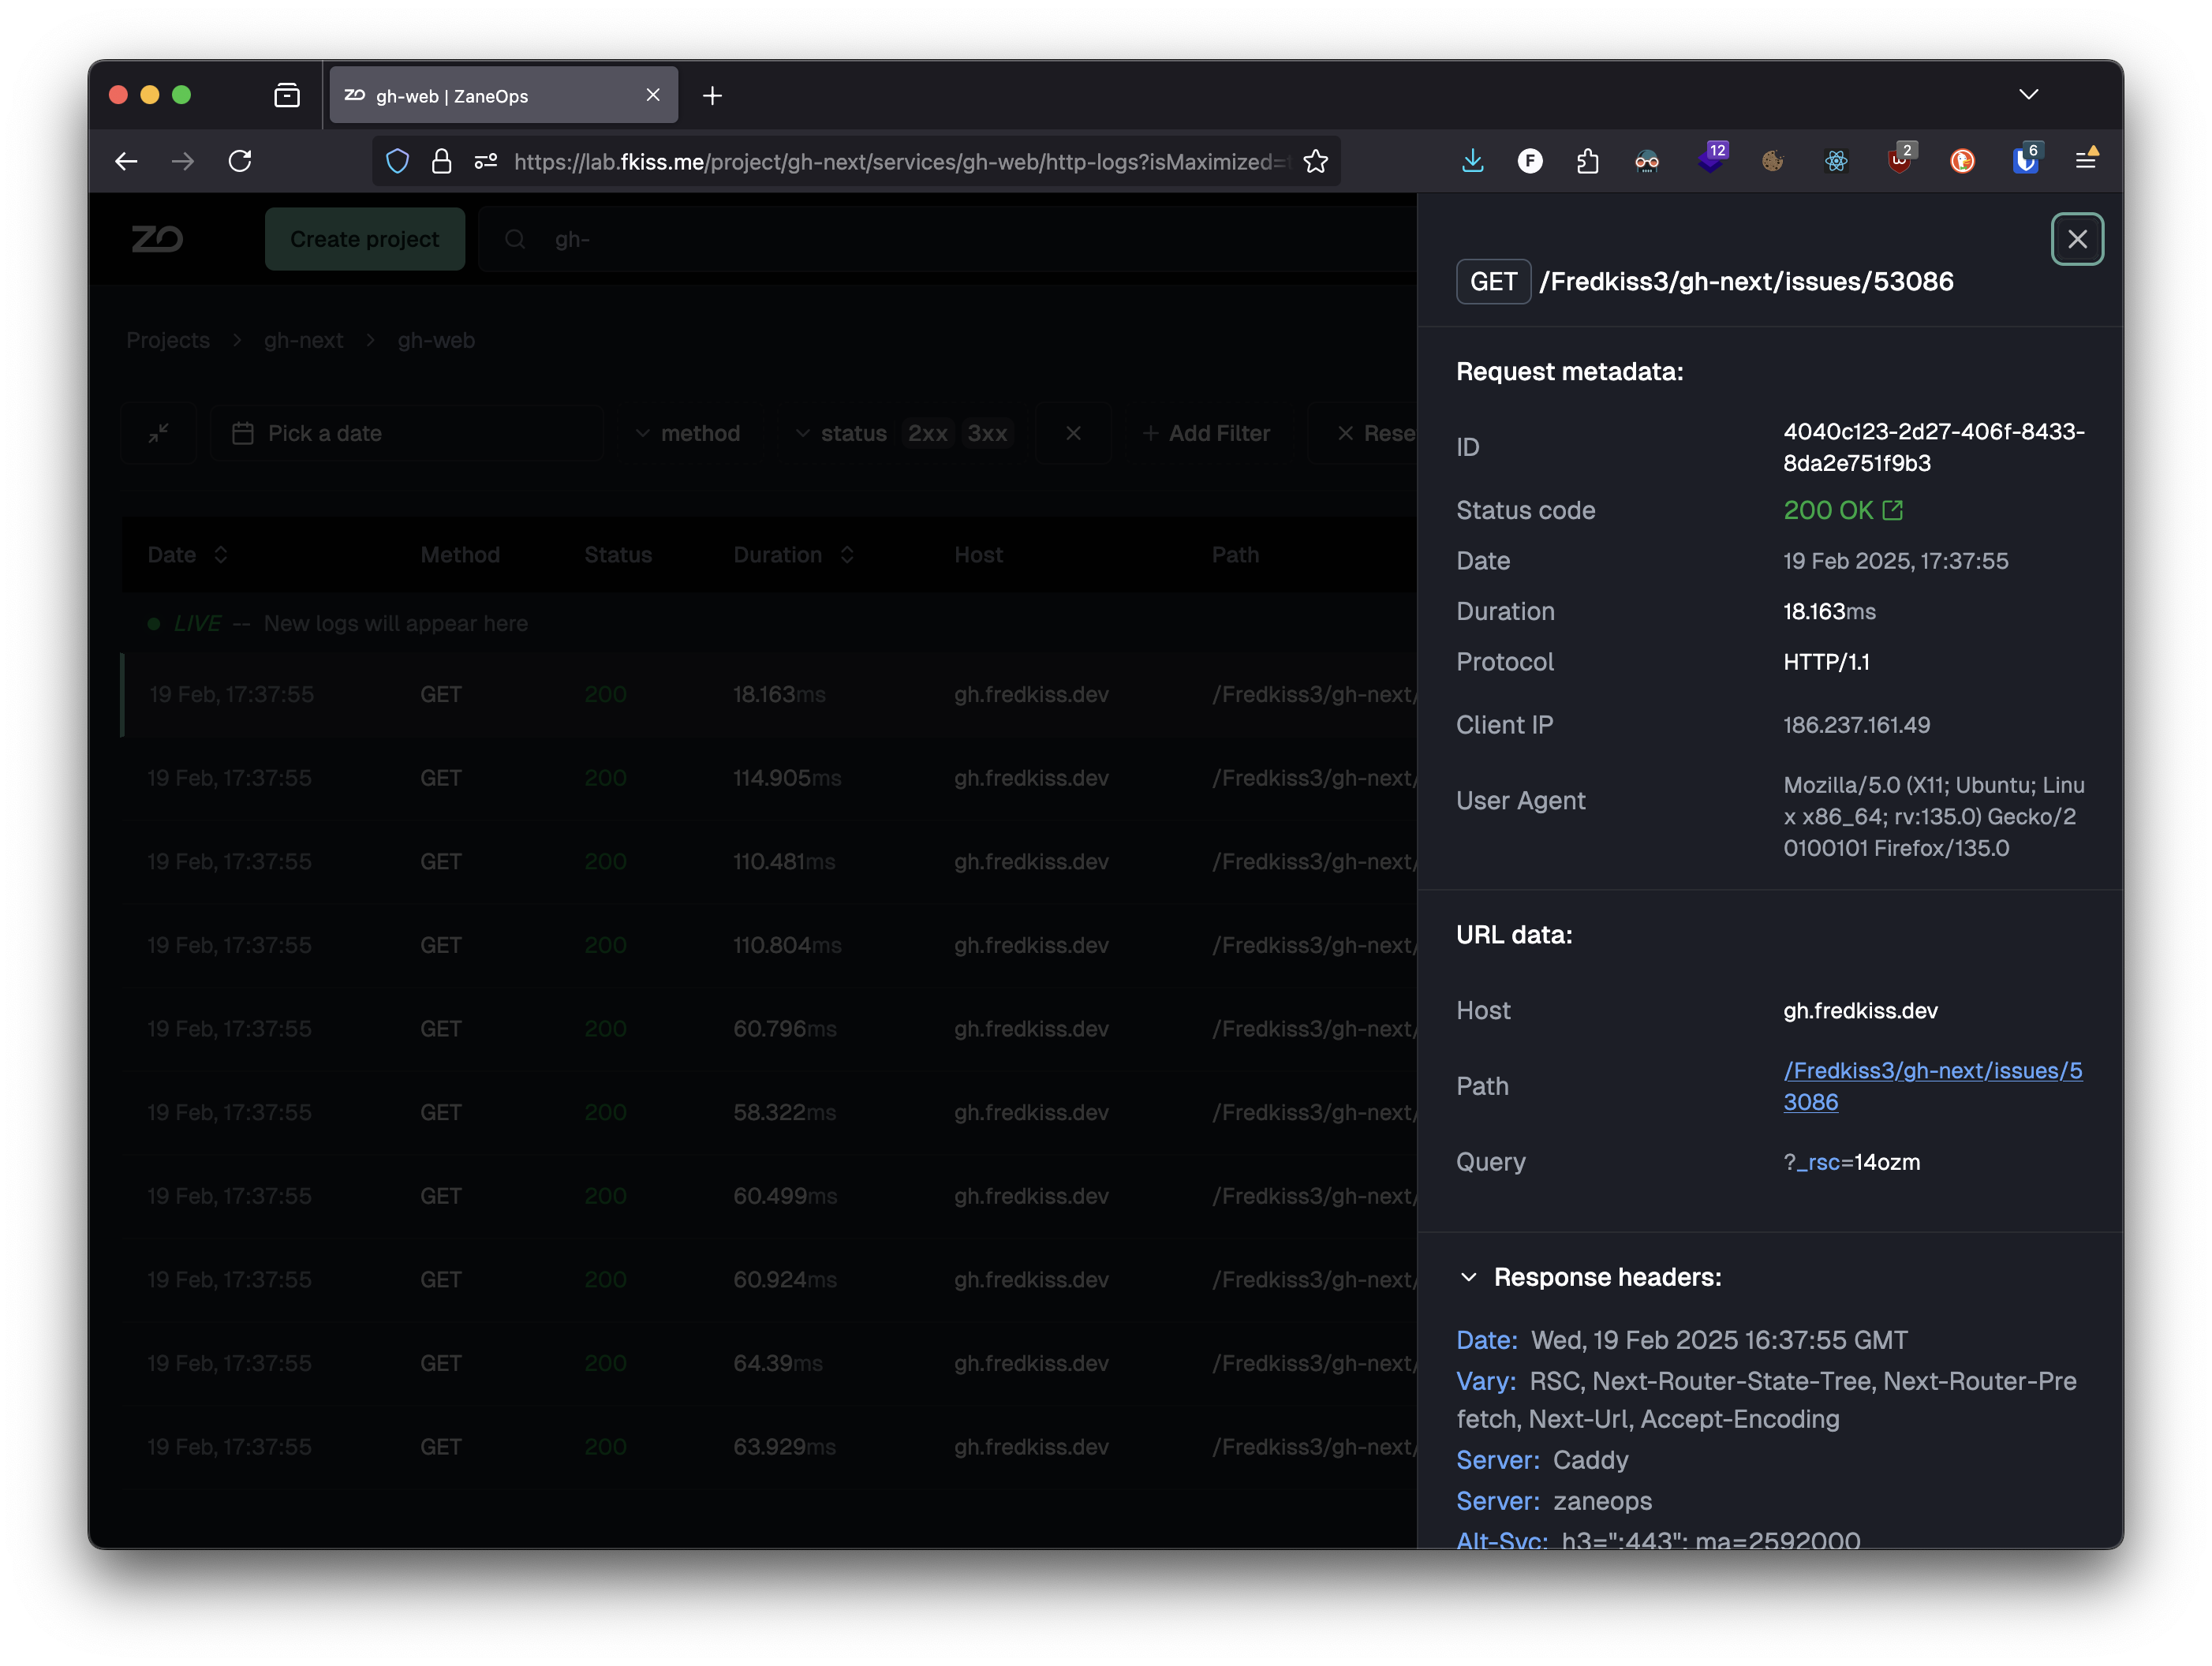Viewport: 2212px width, 1666px height.
Task: Open the Pick a date picker
Action: point(406,433)
